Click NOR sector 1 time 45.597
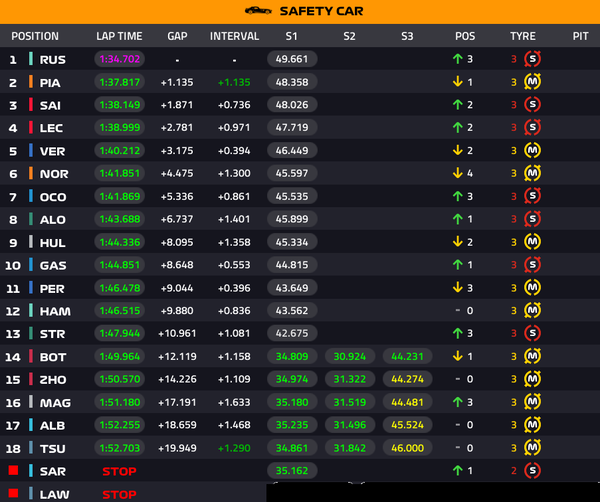600x502 pixels. [x=292, y=173]
